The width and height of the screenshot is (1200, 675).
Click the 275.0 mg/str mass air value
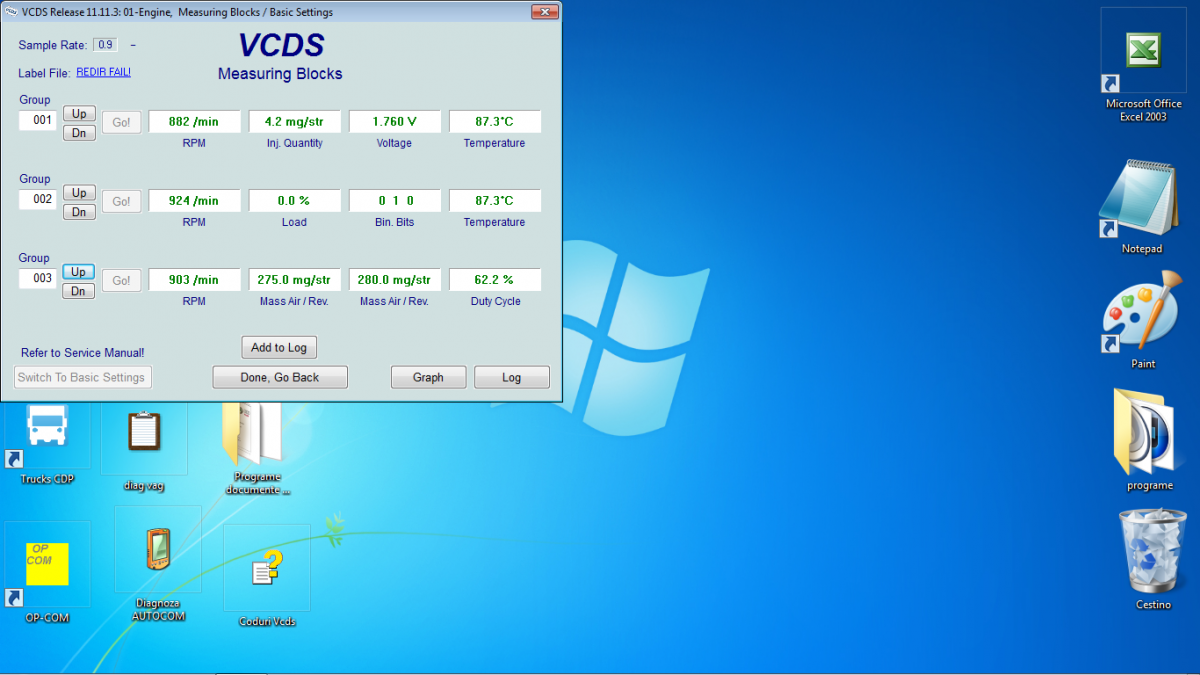(295, 280)
